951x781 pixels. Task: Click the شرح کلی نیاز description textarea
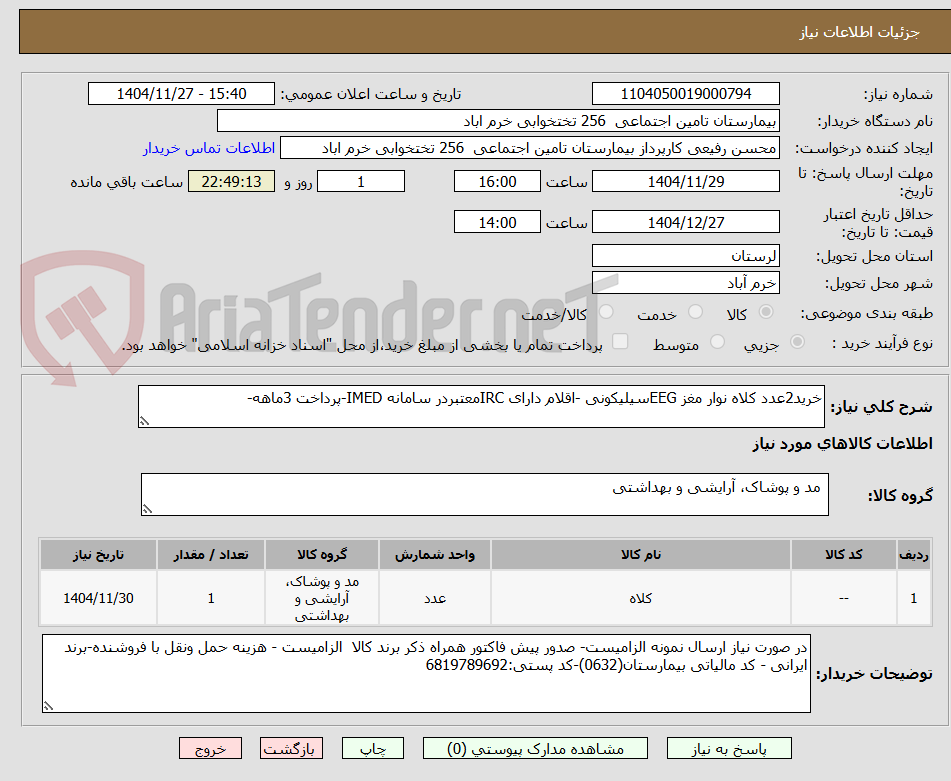481,406
